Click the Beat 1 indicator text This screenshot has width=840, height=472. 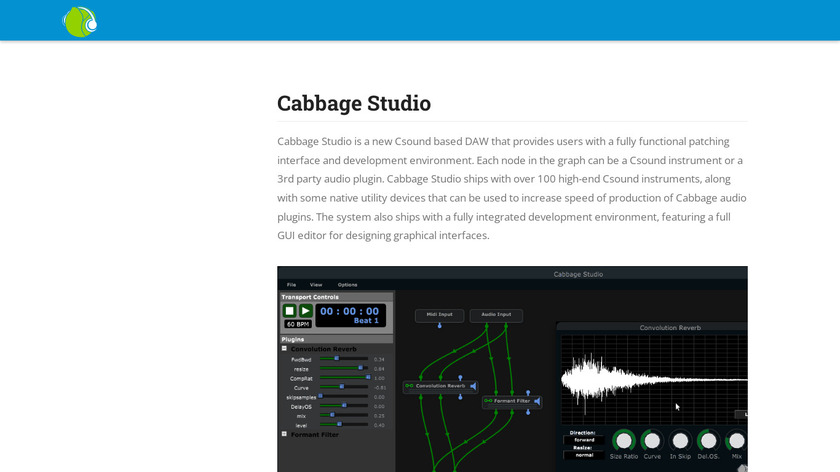coord(366,320)
